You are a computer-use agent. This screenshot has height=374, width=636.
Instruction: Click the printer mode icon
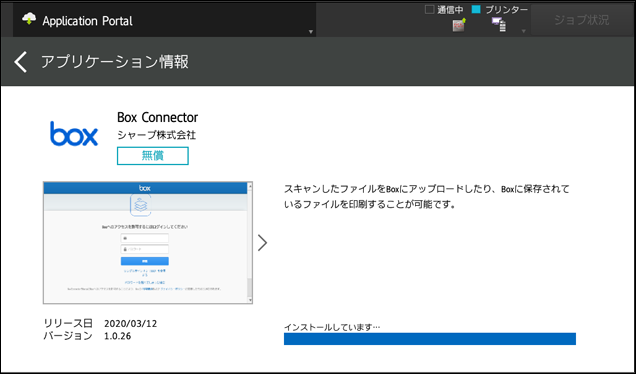click(x=499, y=25)
